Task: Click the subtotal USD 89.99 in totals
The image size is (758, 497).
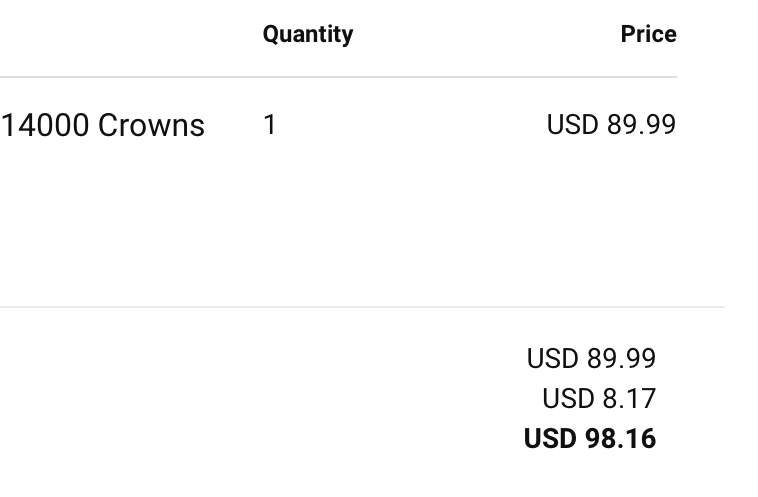Action: coord(591,358)
